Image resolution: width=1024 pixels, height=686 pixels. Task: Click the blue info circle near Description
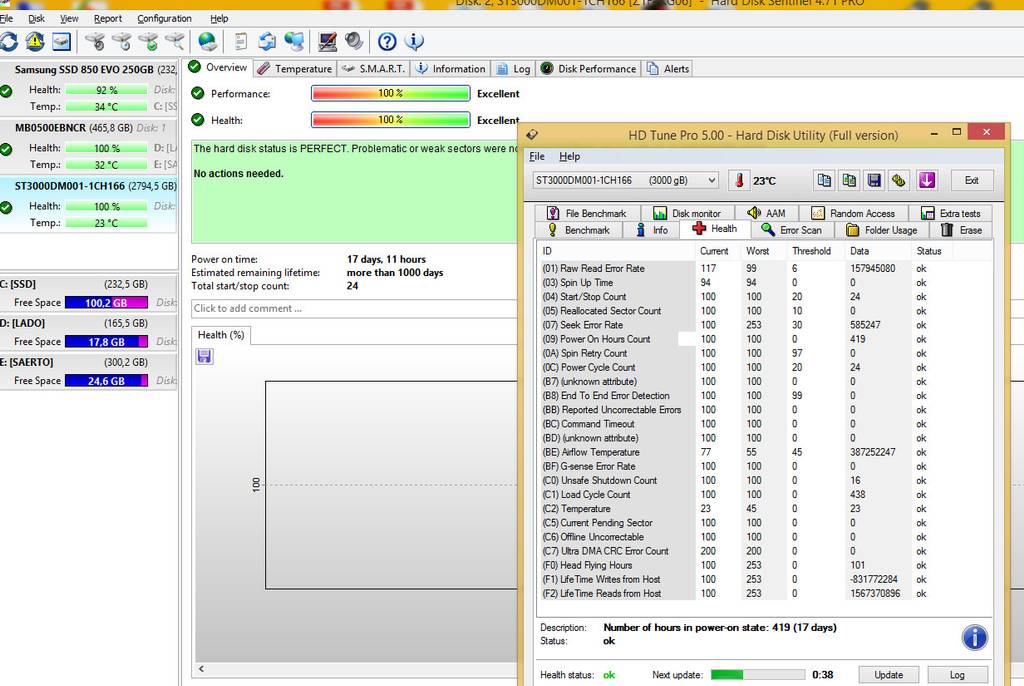point(974,638)
